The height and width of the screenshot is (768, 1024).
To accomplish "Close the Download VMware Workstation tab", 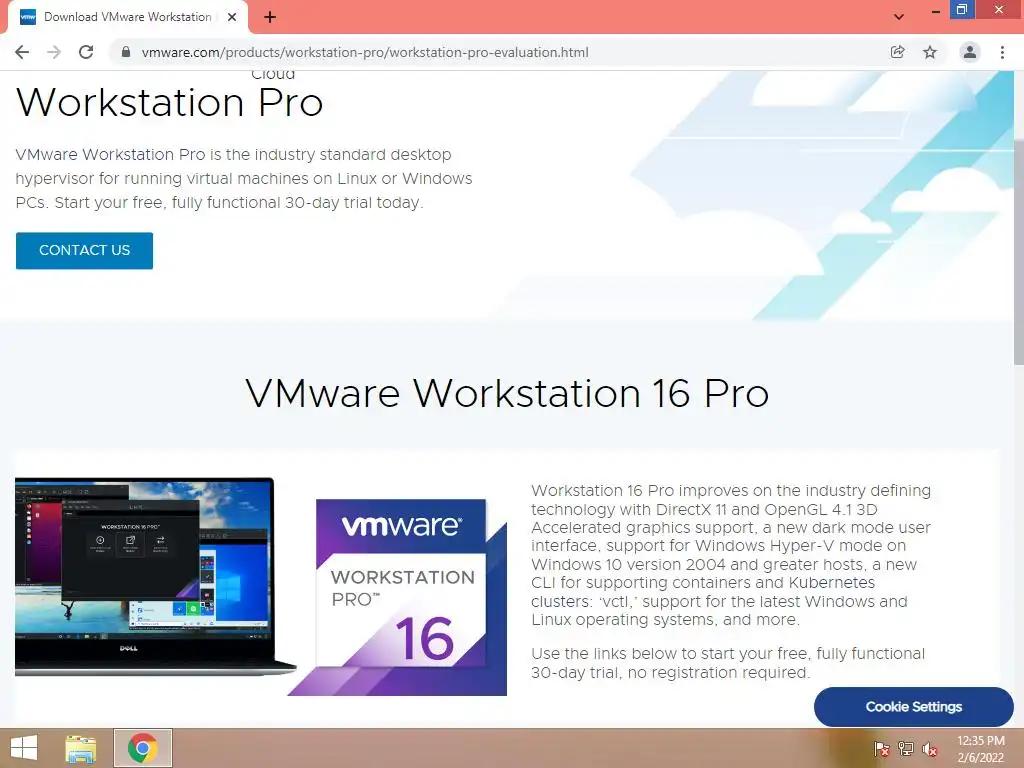I will [x=232, y=17].
